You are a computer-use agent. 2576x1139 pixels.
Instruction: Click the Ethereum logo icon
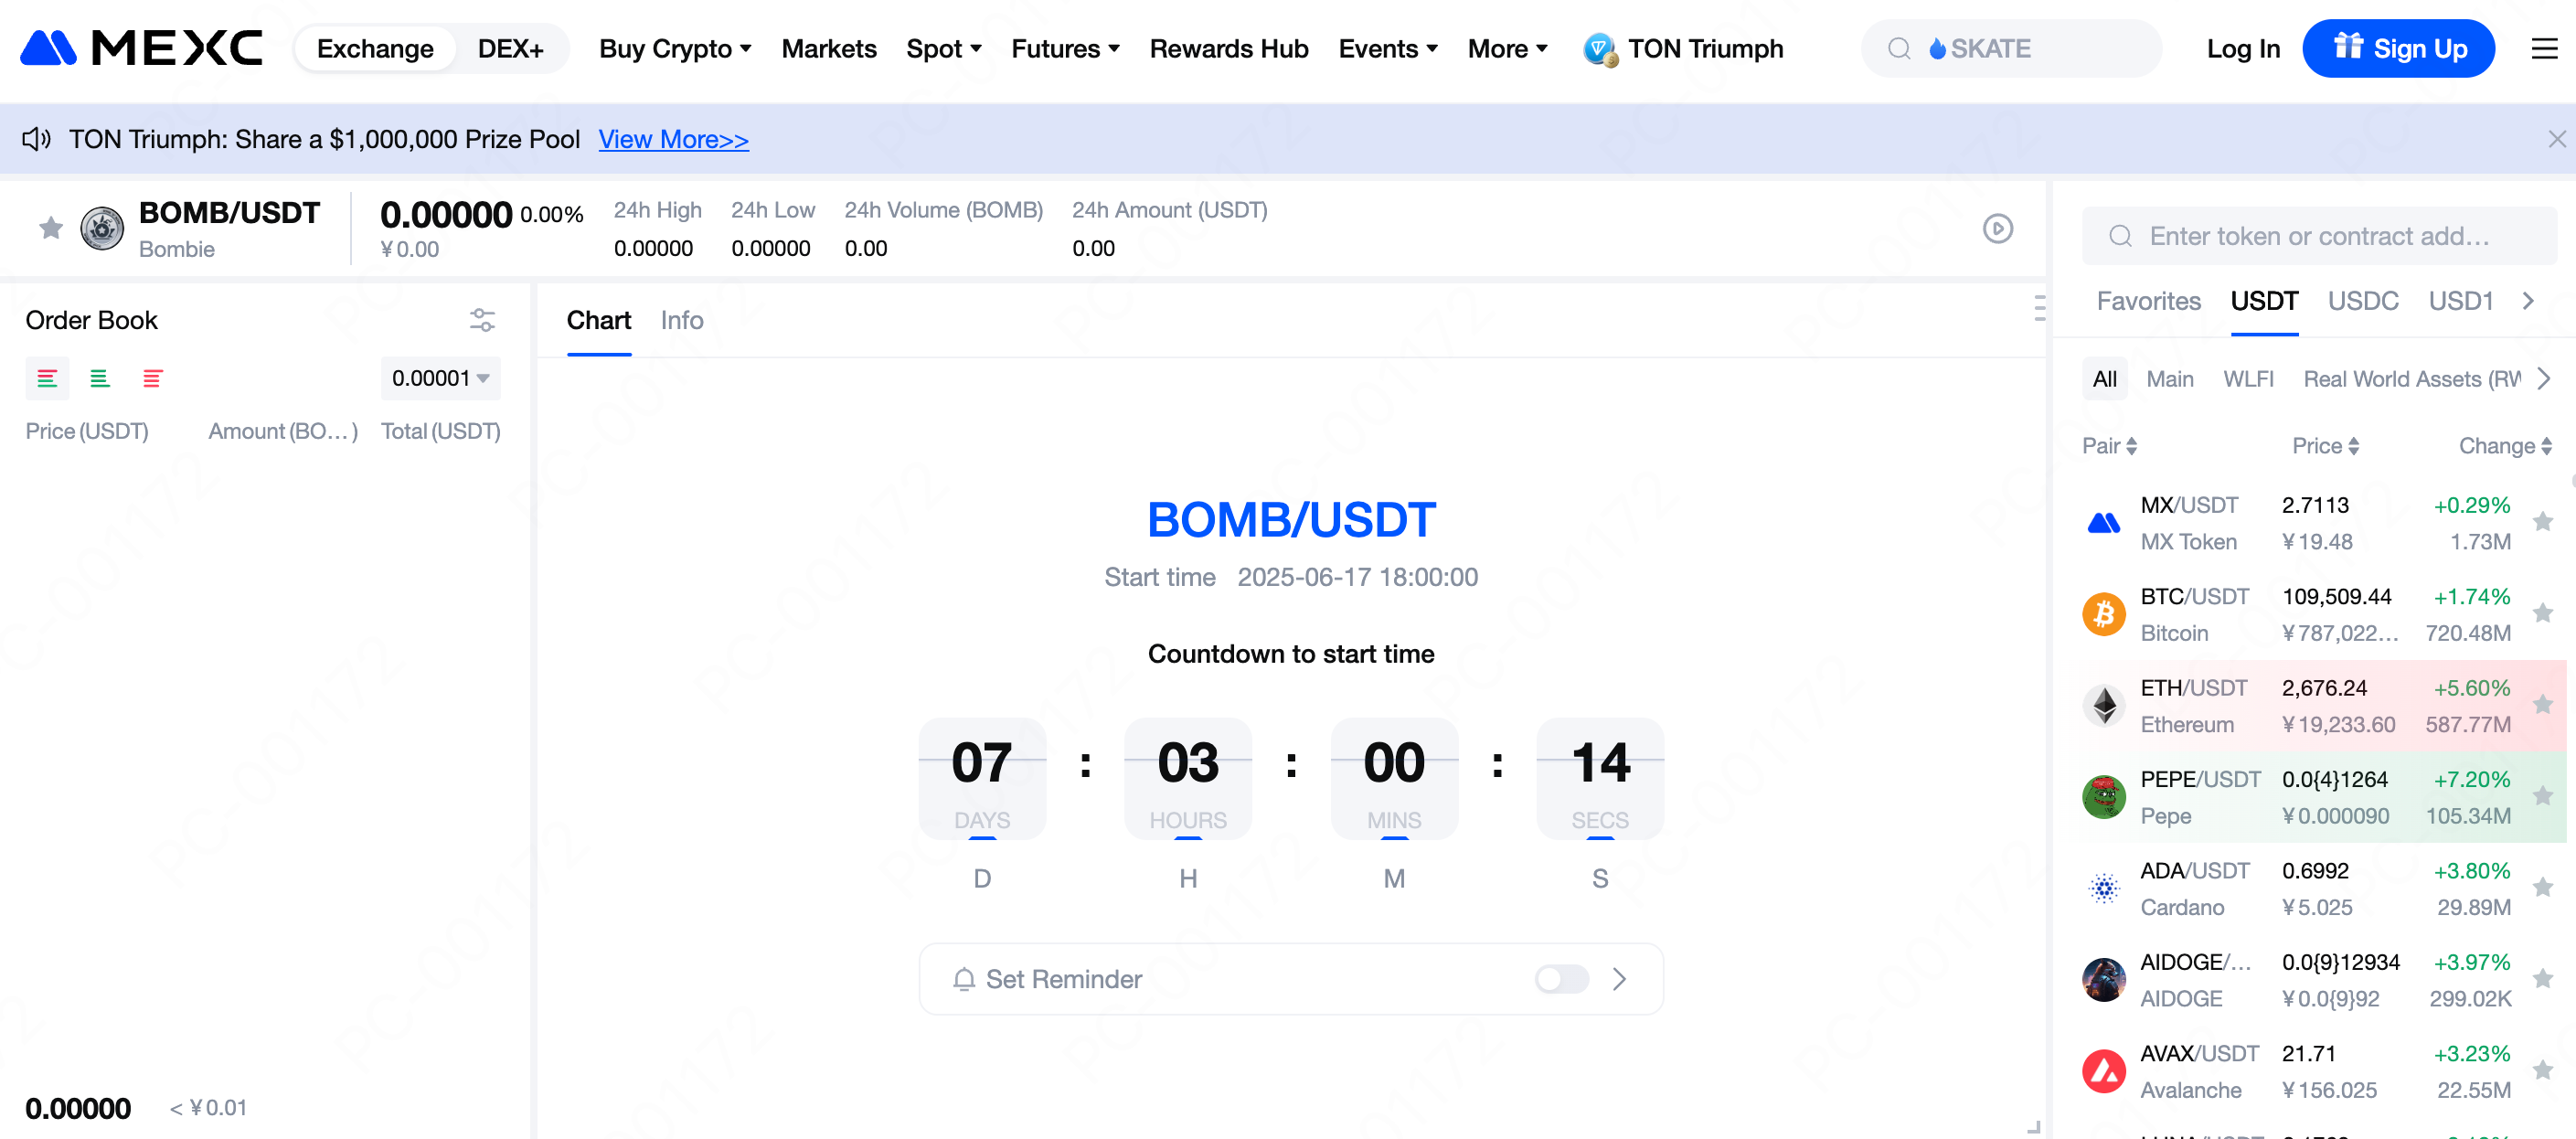point(2103,705)
